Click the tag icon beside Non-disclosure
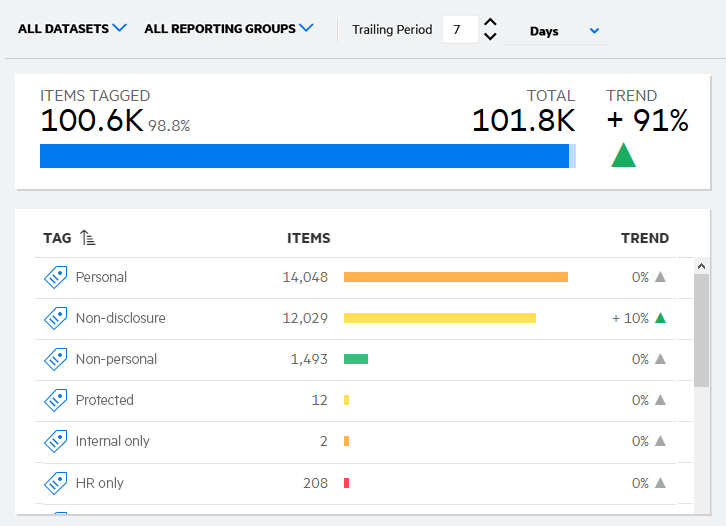 [55, 318]
